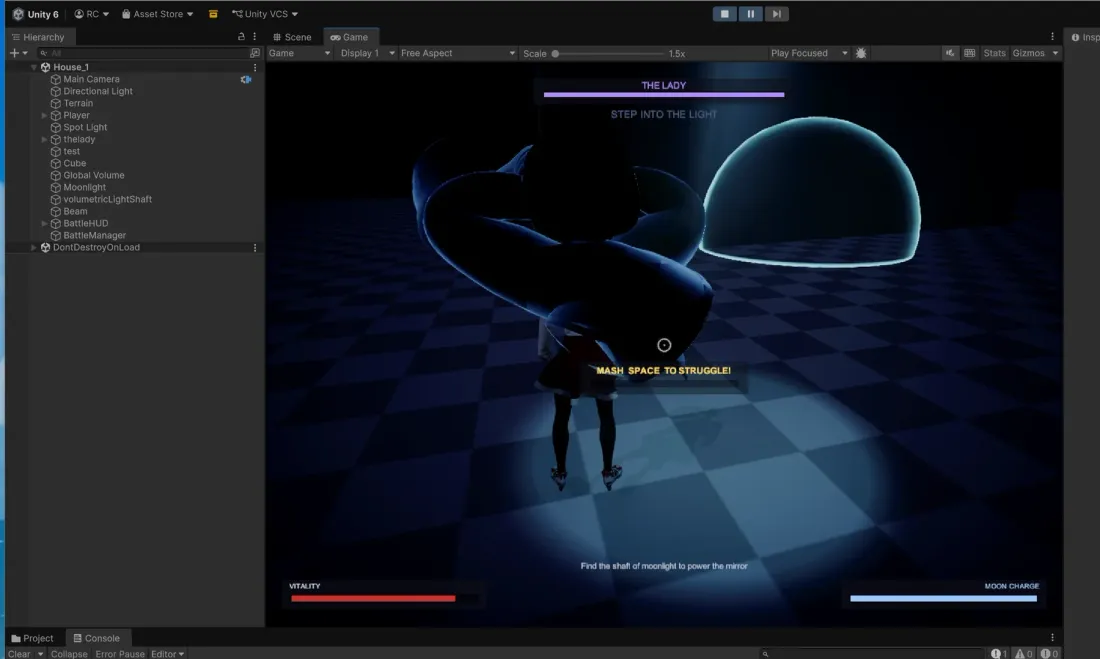The image size is (1100, 659).
Task: Open the Clear options dropdown arrow
Action: [41, 653]
